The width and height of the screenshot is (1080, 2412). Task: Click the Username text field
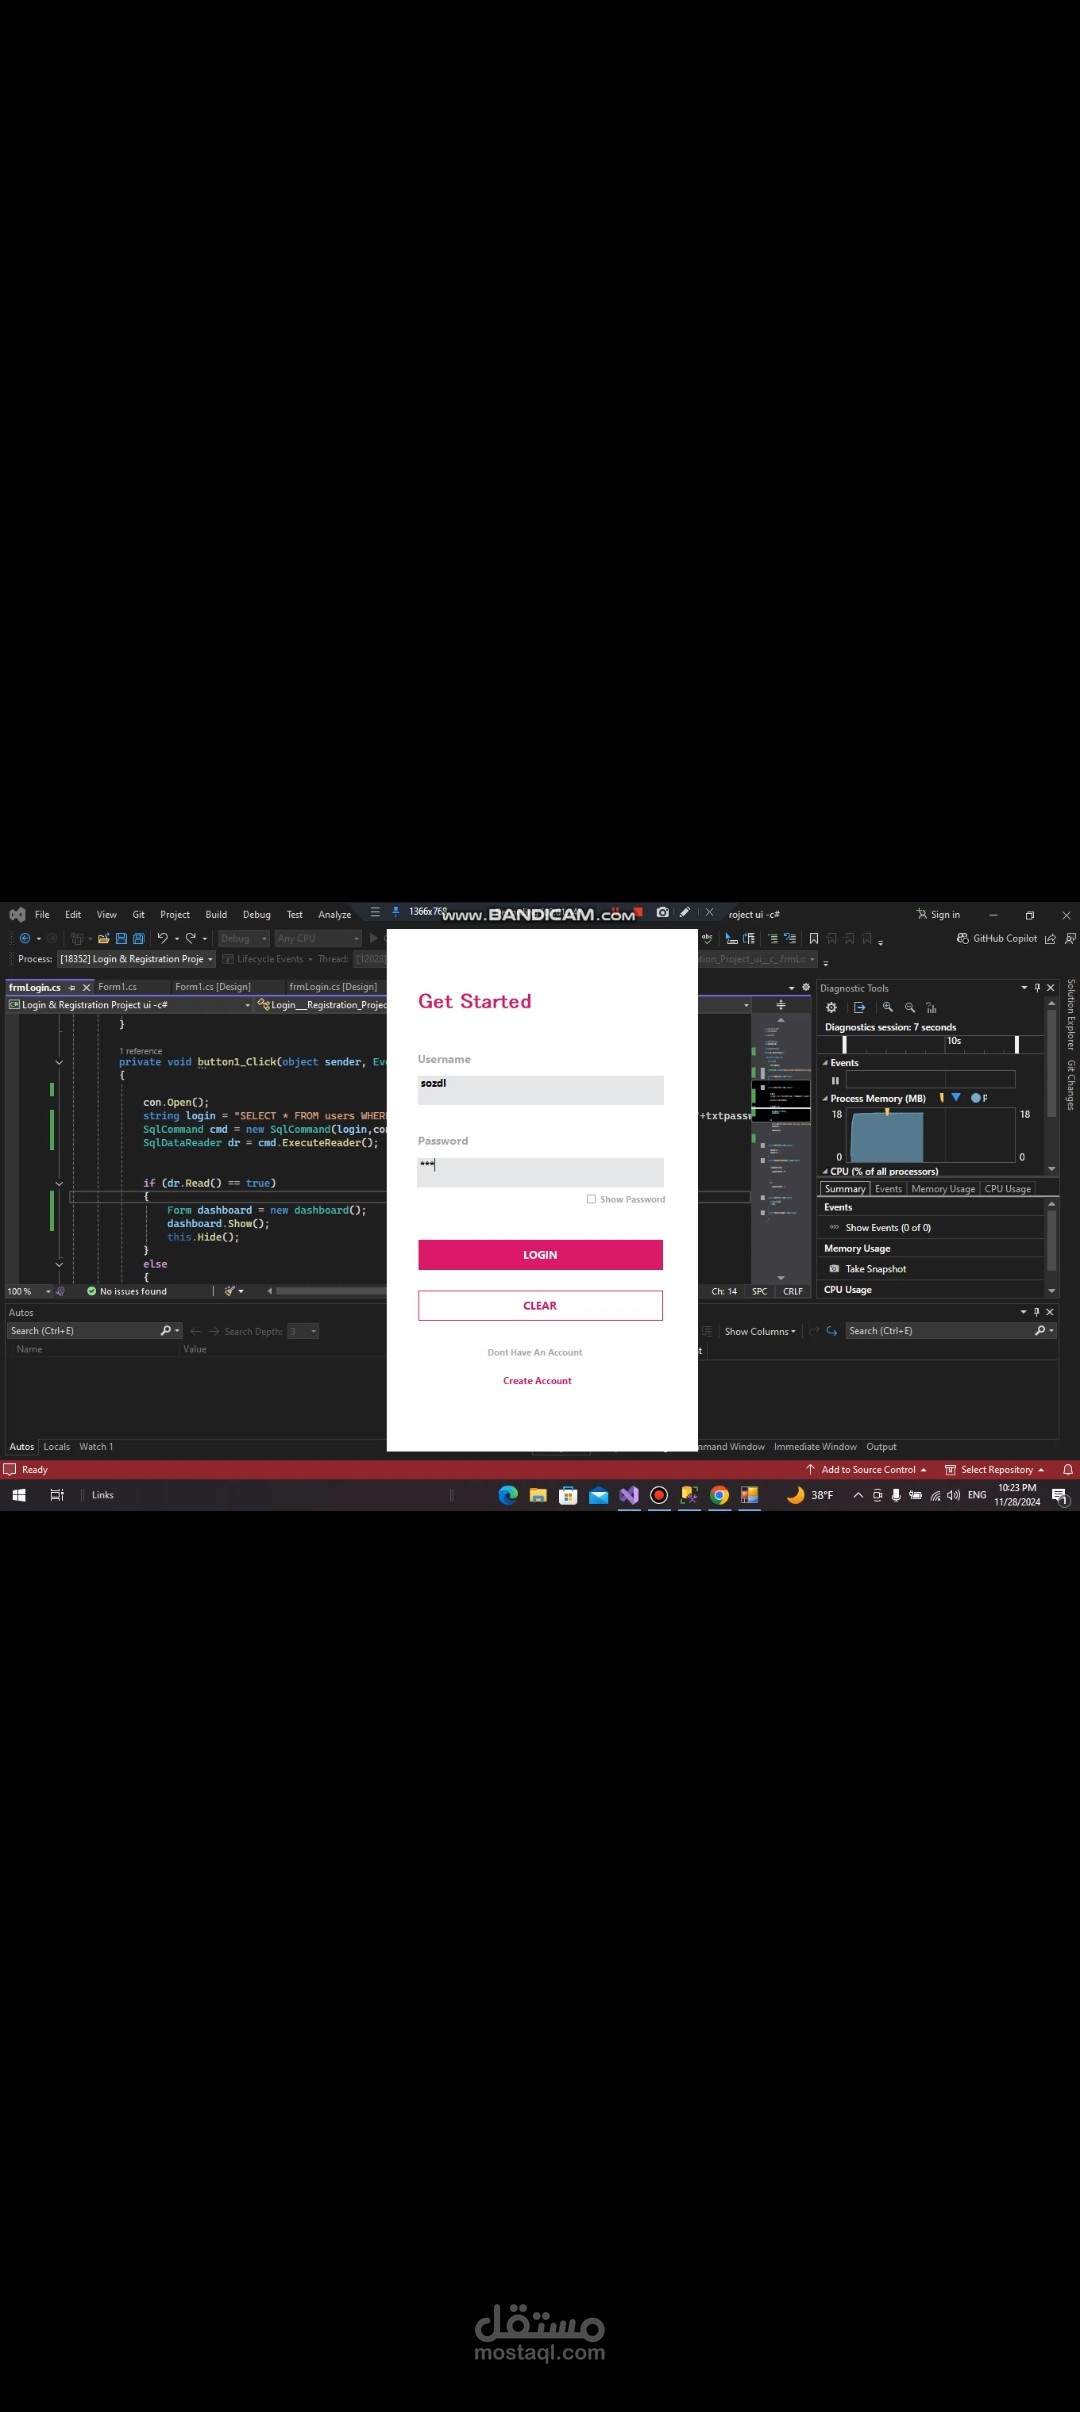[x=540, y=1090]
